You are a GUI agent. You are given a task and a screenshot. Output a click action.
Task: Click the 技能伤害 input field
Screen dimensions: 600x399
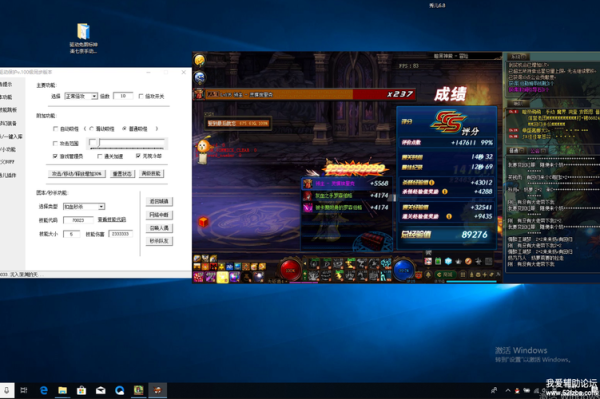click(121, 234)
